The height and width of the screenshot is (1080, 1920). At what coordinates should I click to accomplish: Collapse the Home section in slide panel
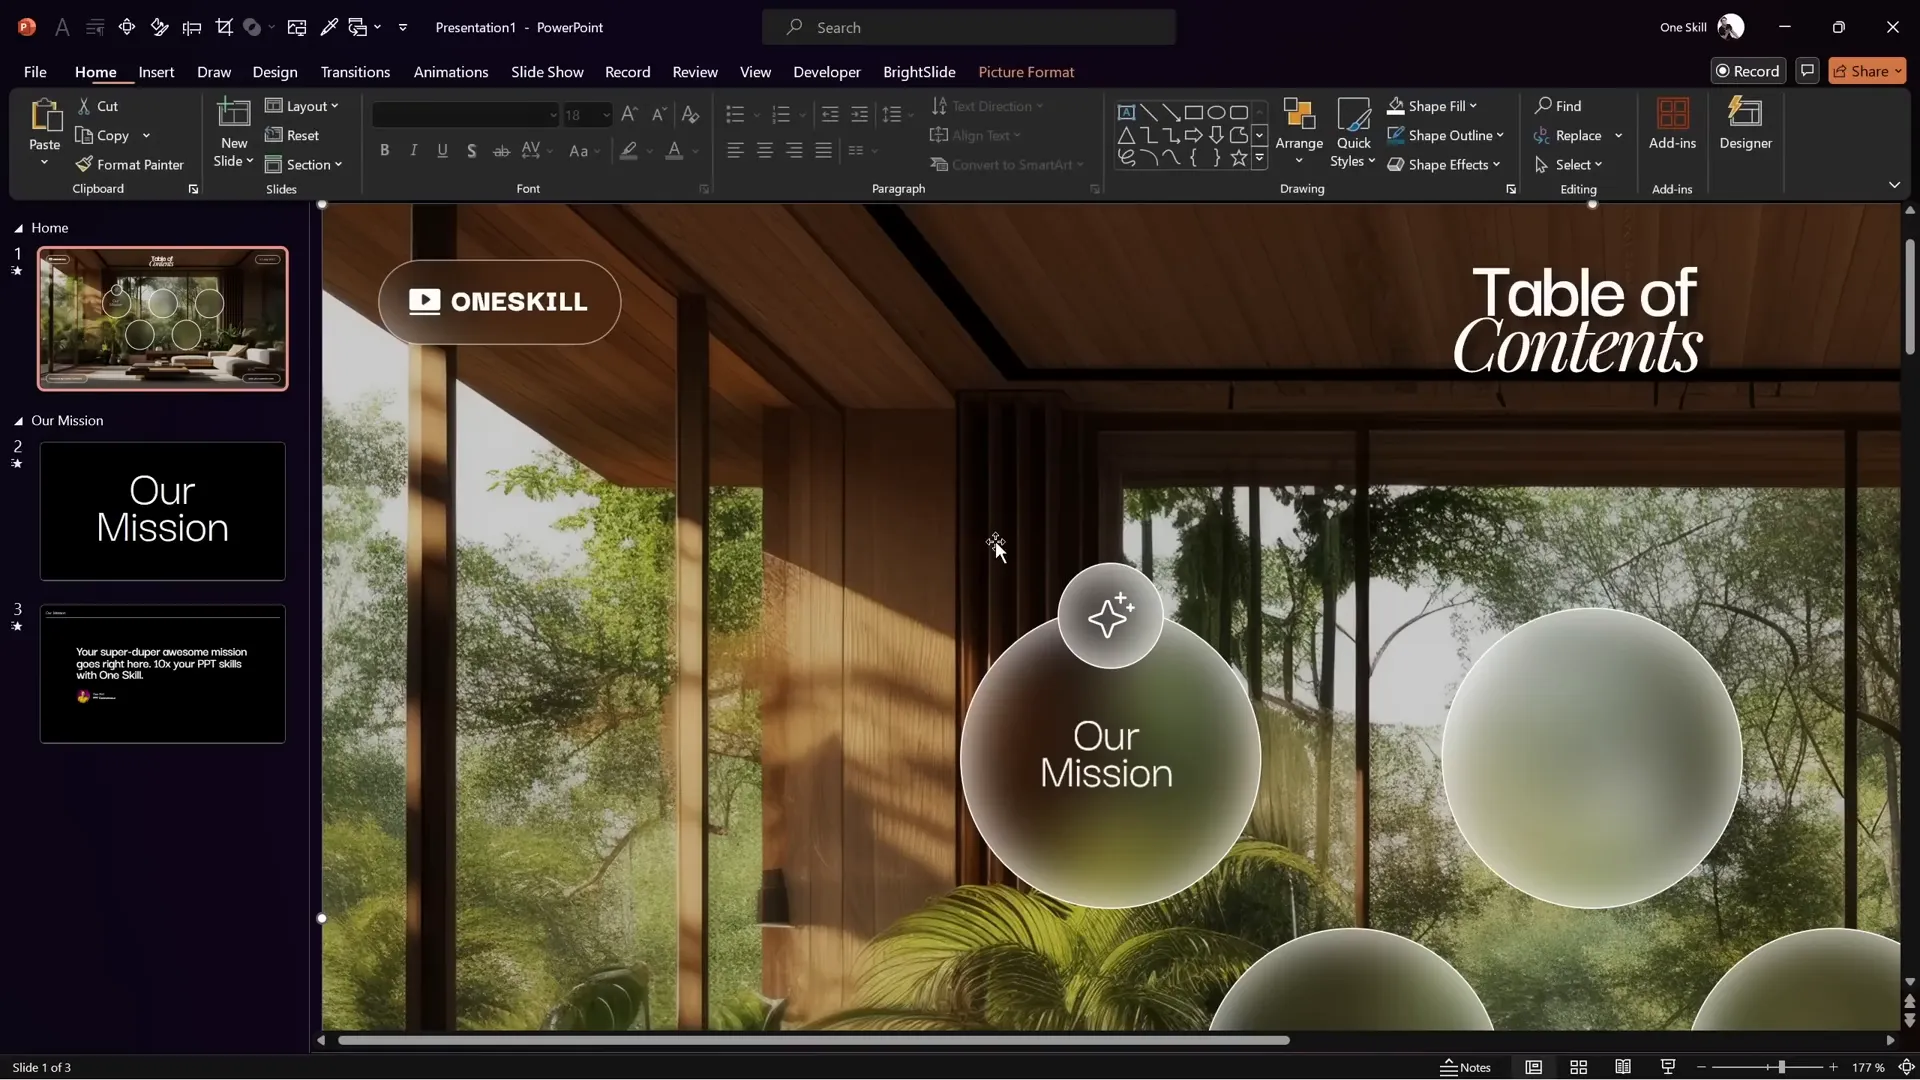[18, 228]
